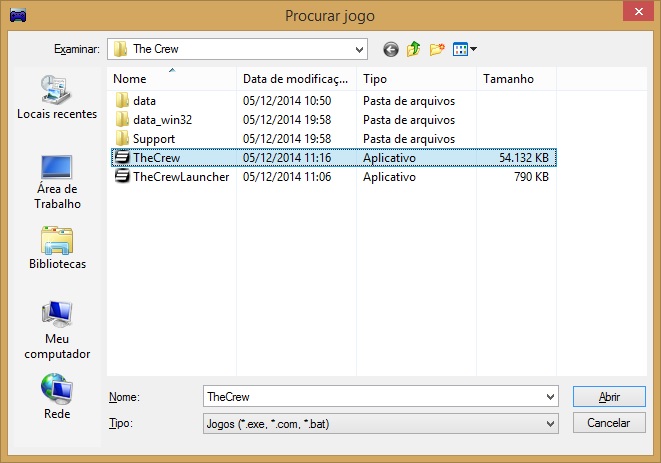Image resolution: width=661 pixels, height=463 pixels.
Task: Click the TheCrew application icon
Action: [x=122, y=157]
